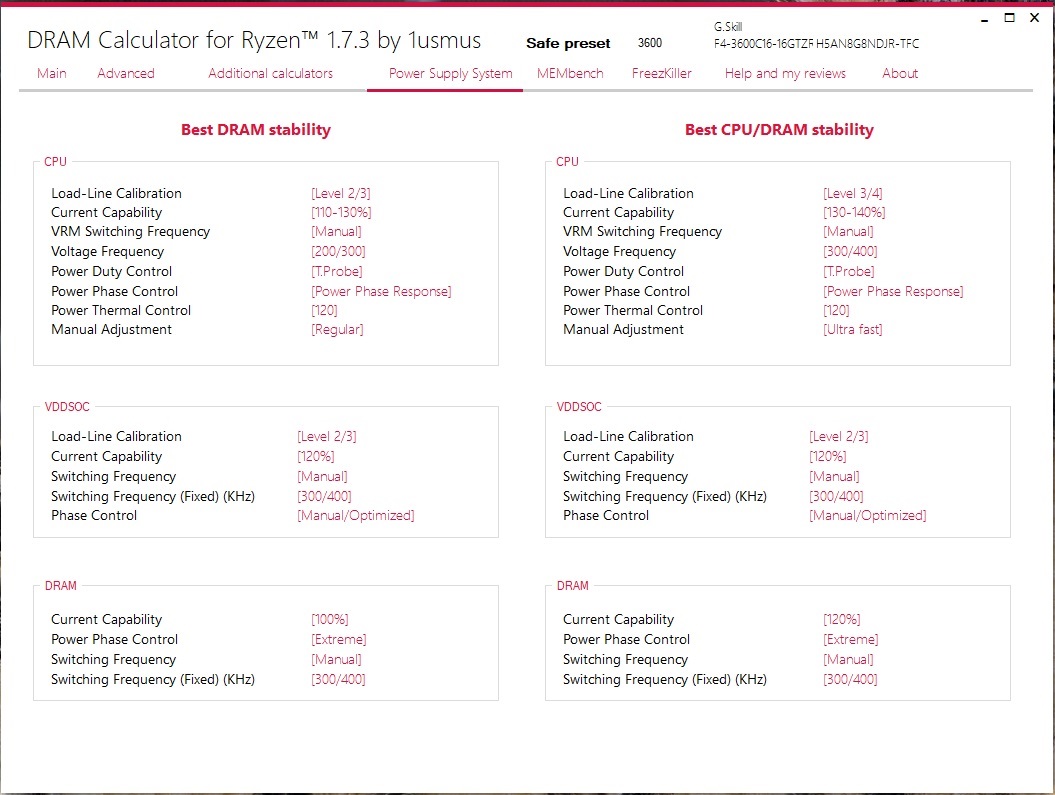Click [120%] Current Capability in left VDDSOC
This screenshot has width=1055, height=795.
tap(316, 456)
